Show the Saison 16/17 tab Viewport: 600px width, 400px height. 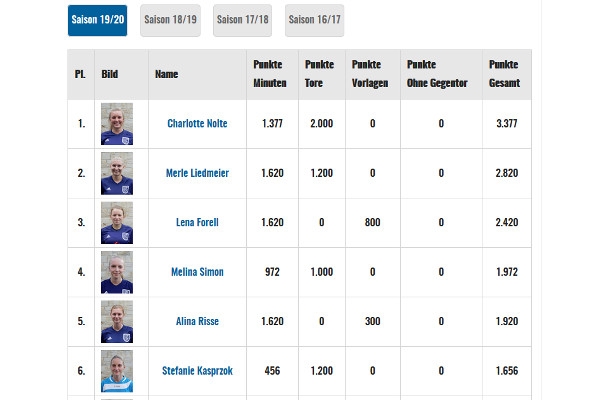(x=314, y=20)
